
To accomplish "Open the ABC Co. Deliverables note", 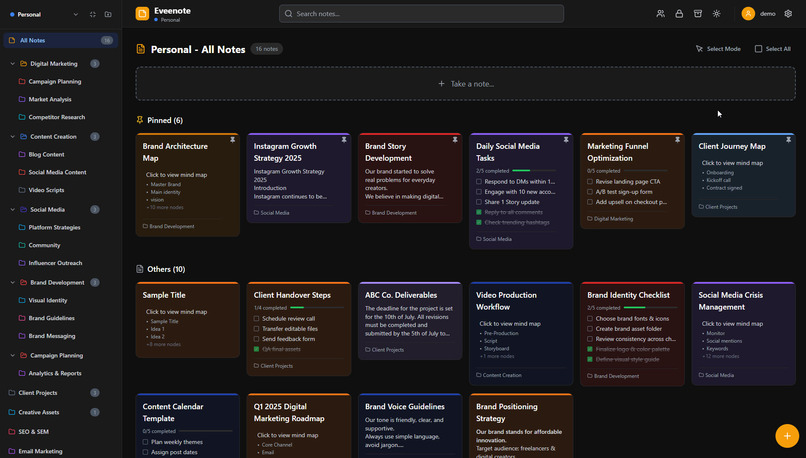I will click(x=410, y=320).
